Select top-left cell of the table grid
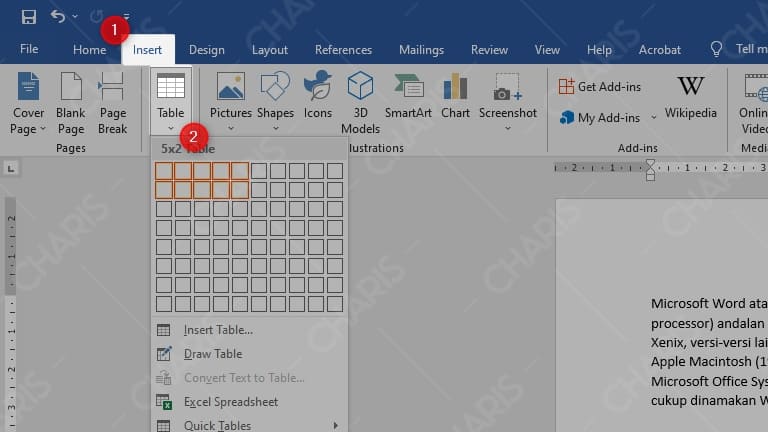 [164, 171]
